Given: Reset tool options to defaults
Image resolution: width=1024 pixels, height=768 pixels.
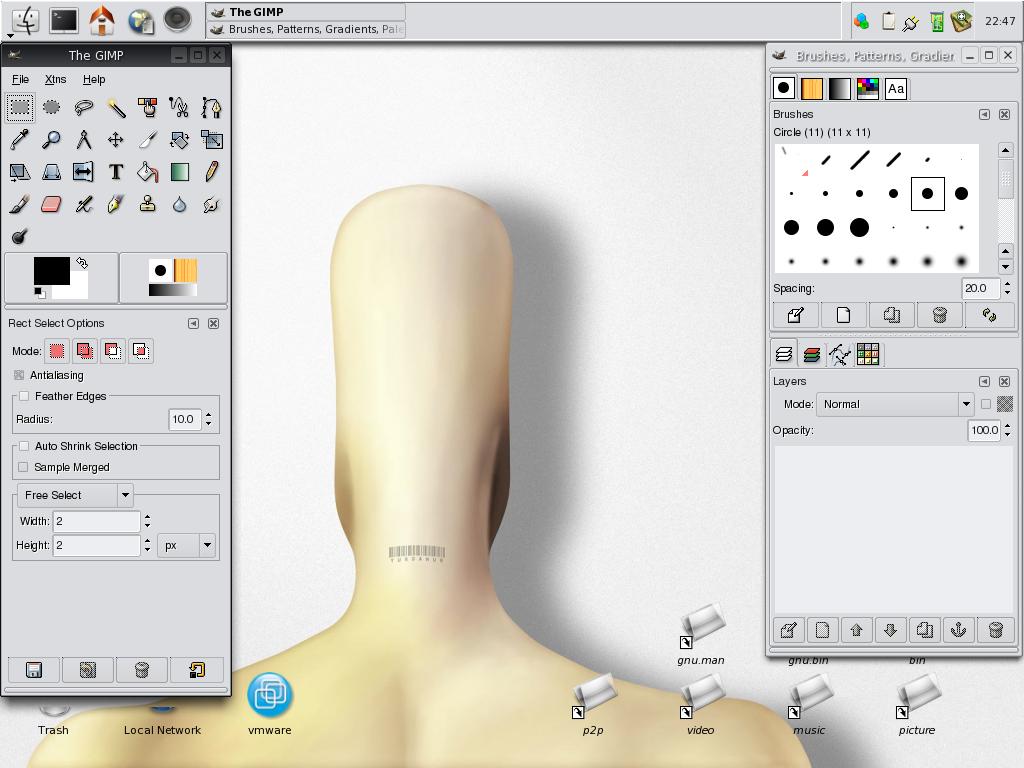Looking at the screenshot, I should pyautogui.click(x=197, y=670).
